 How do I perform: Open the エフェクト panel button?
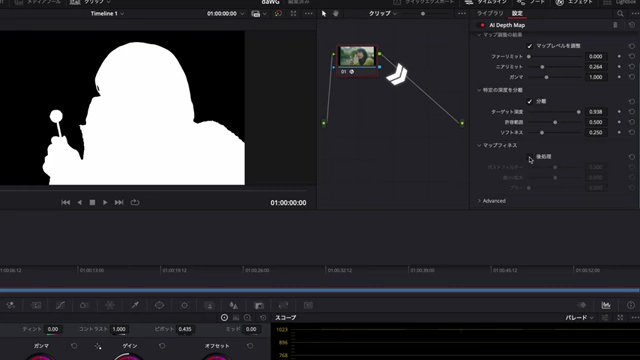[x=575, y=2]
